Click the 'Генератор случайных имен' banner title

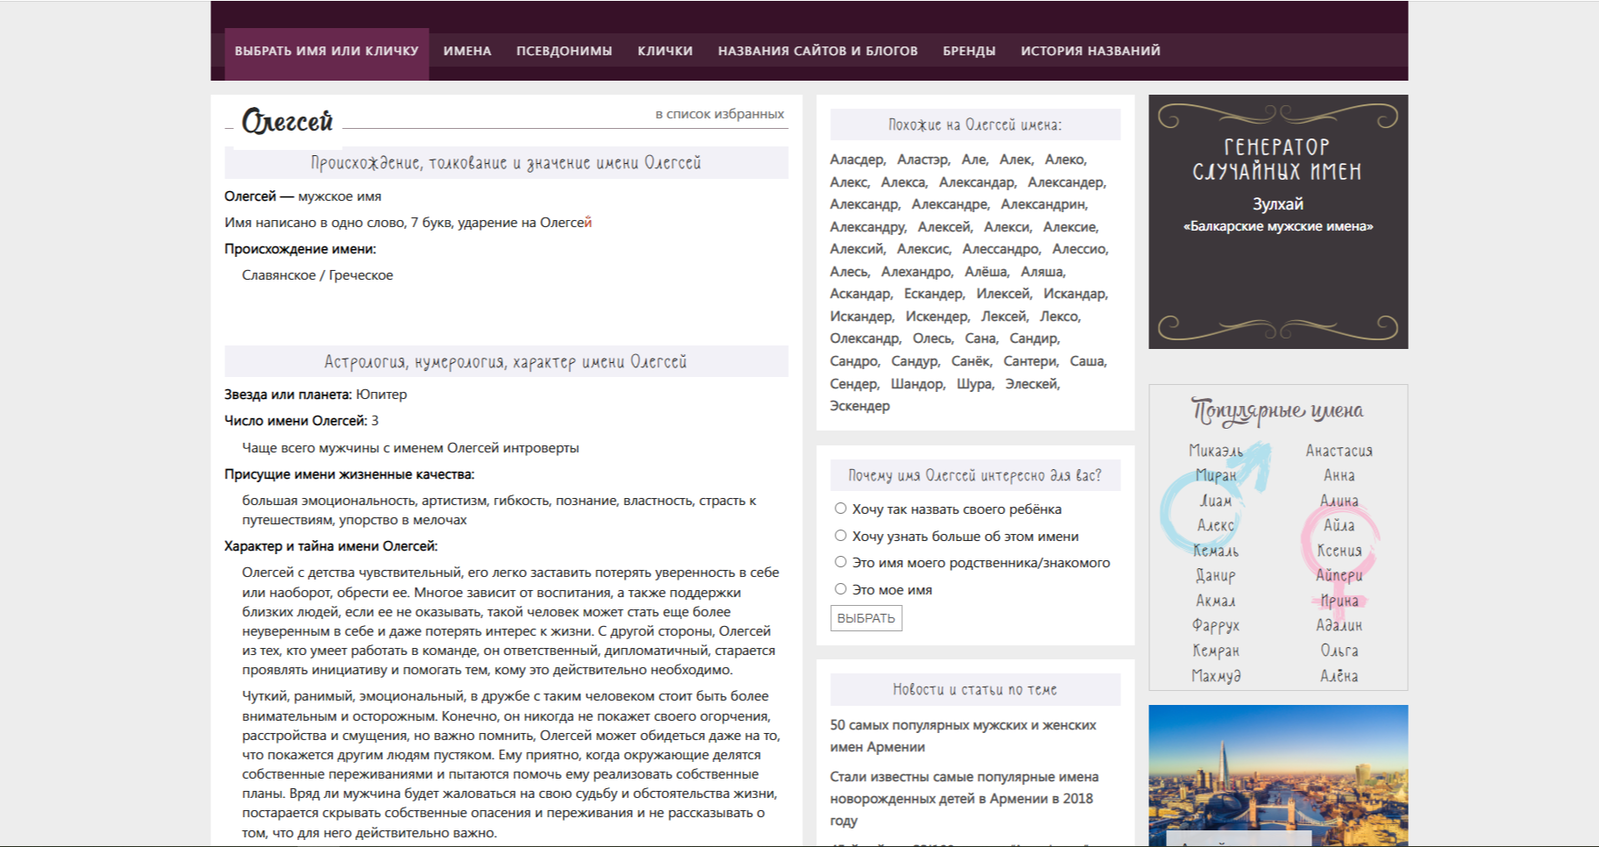(1278, 159)
